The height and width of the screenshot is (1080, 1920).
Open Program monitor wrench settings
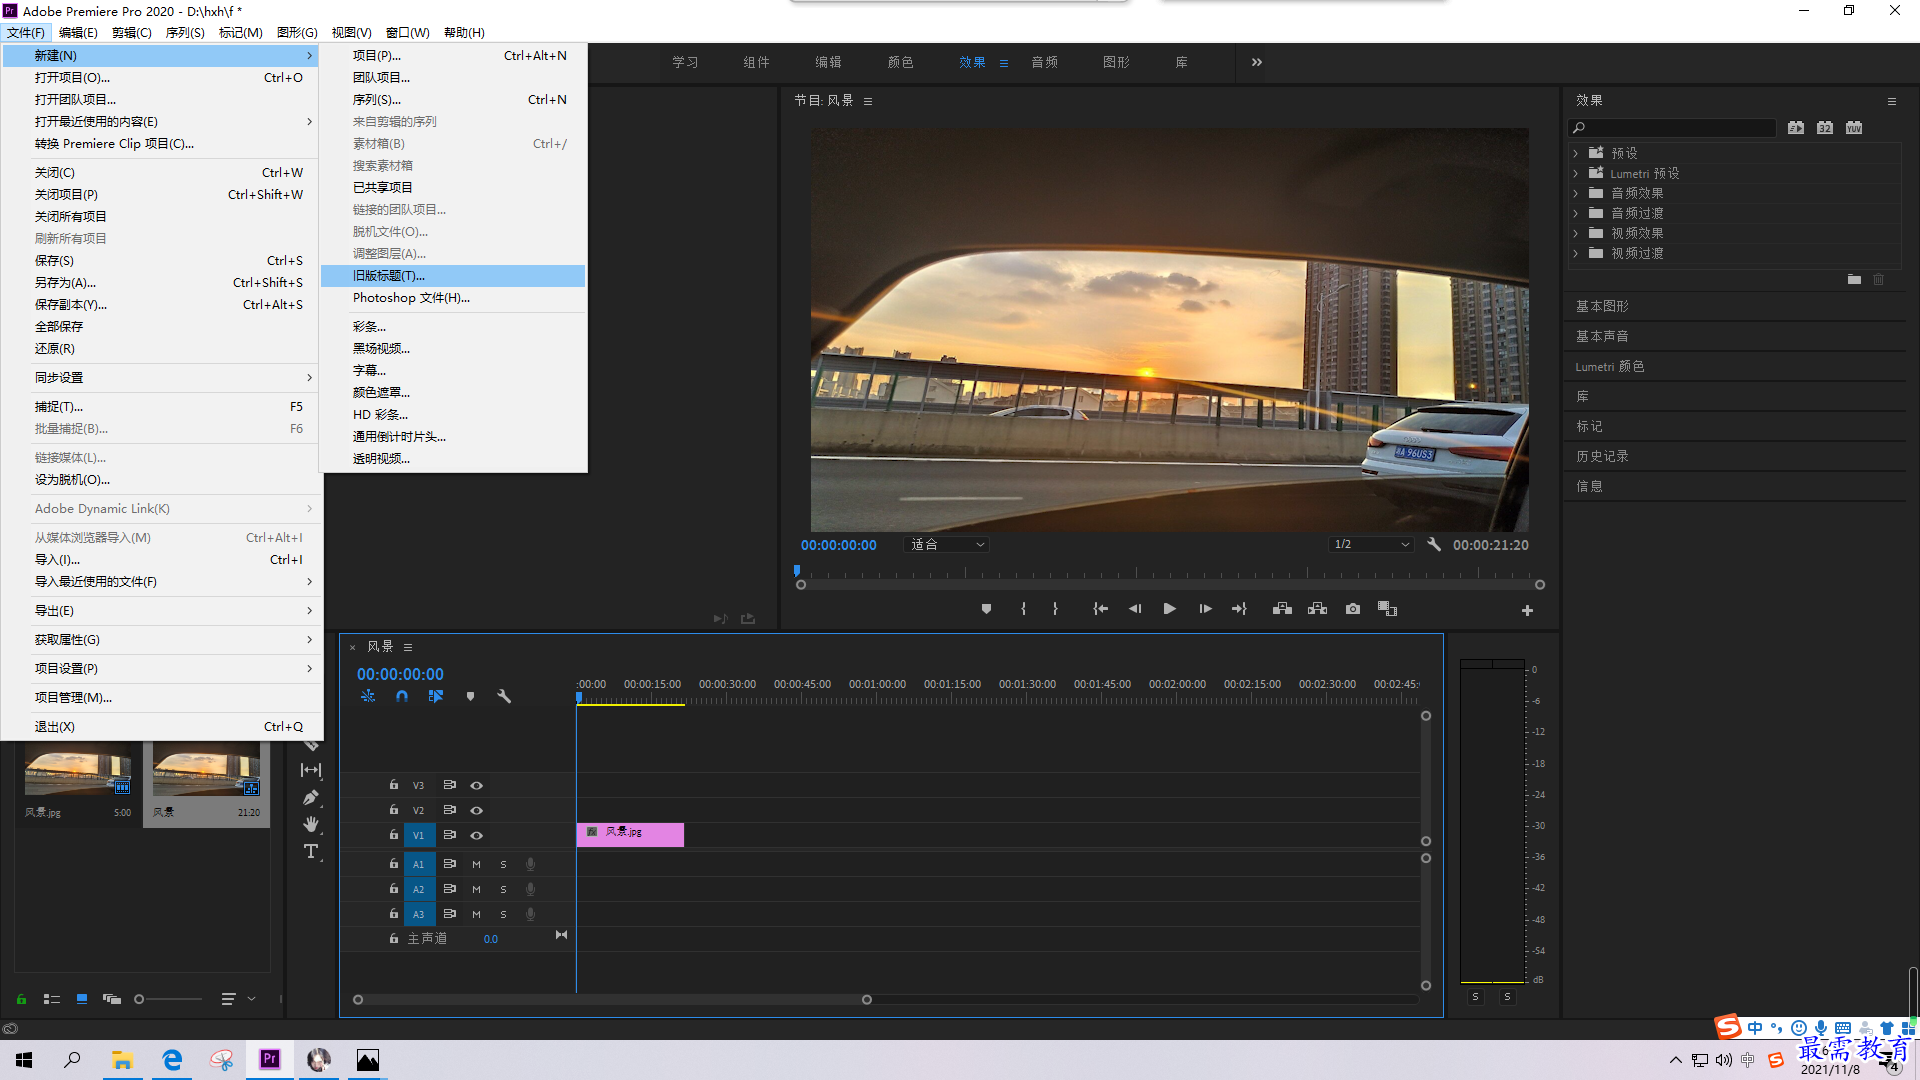coord(1434,545)
